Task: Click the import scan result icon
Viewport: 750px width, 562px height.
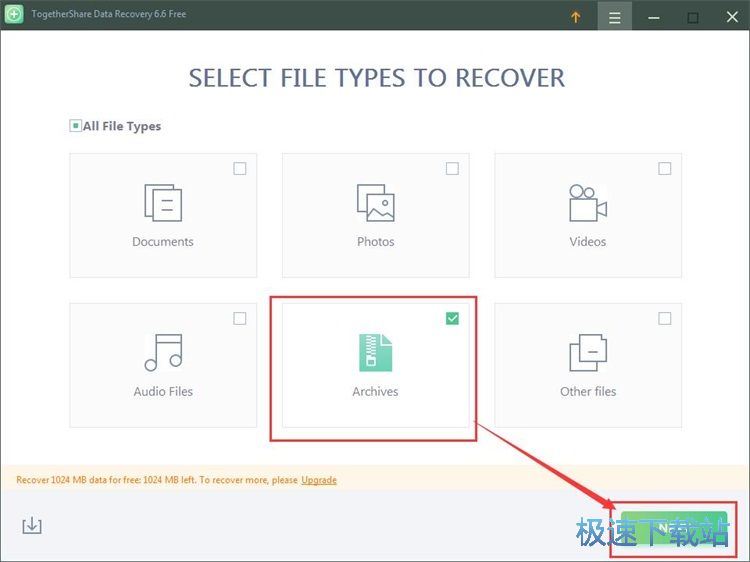Action: pyautogui.click(x=32, y=526)
